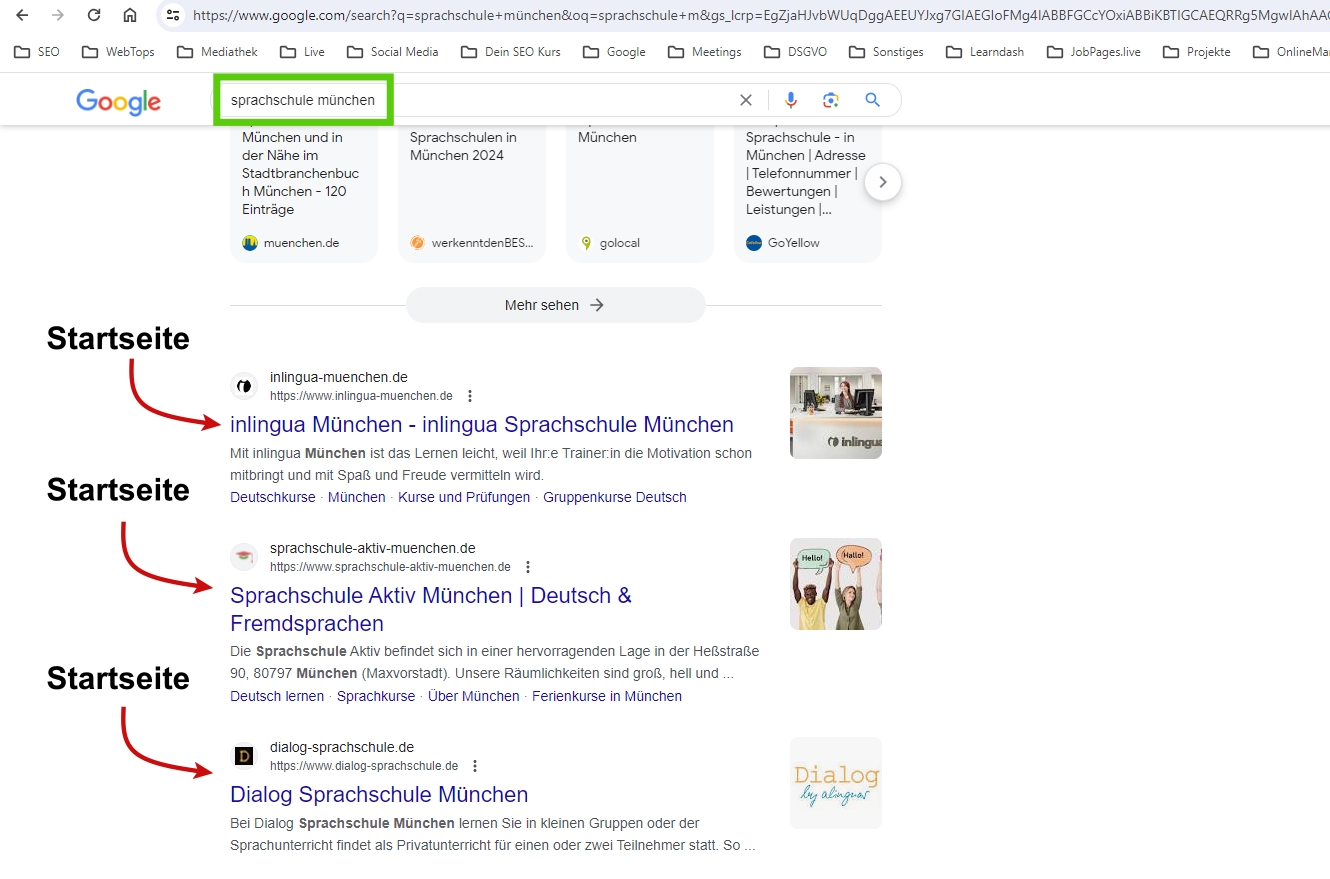Click the Mehr sehen button
This screenshot has height=879, width=1330.
(x=555, y=305)
